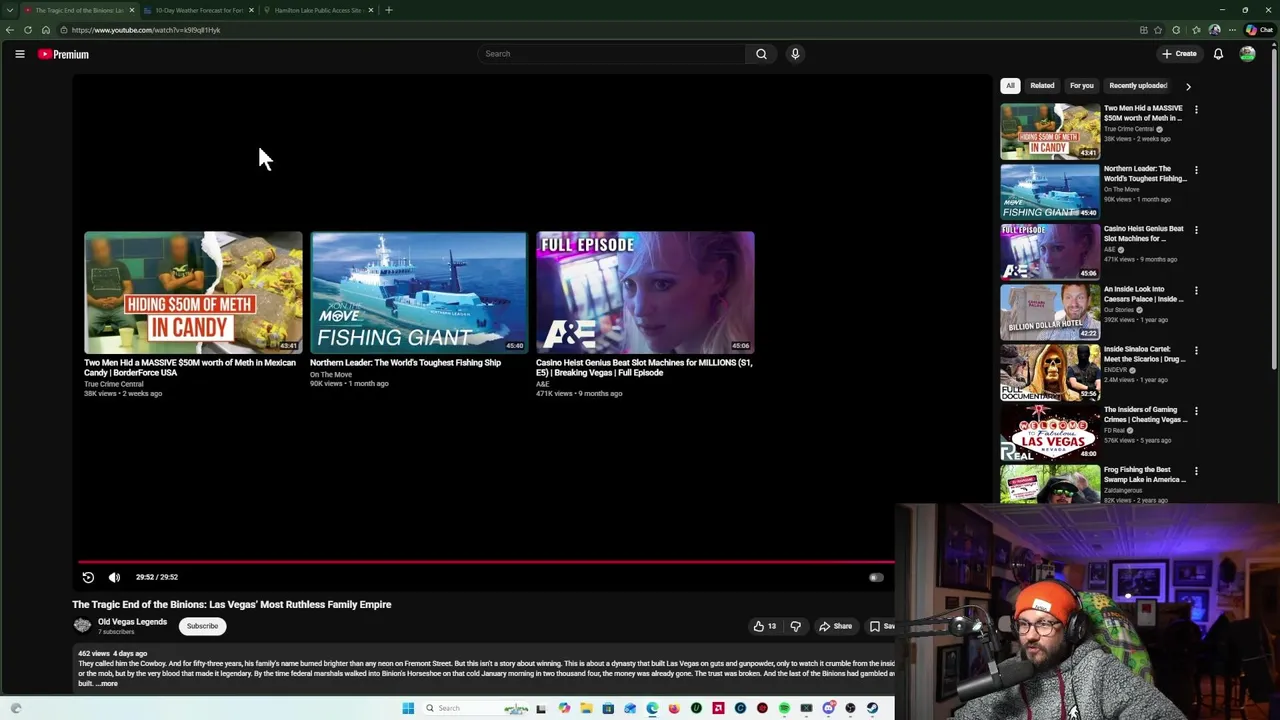Click the YouTube search magnifier button
Viewport: 1280px width, 720px height.
[761, 54]
